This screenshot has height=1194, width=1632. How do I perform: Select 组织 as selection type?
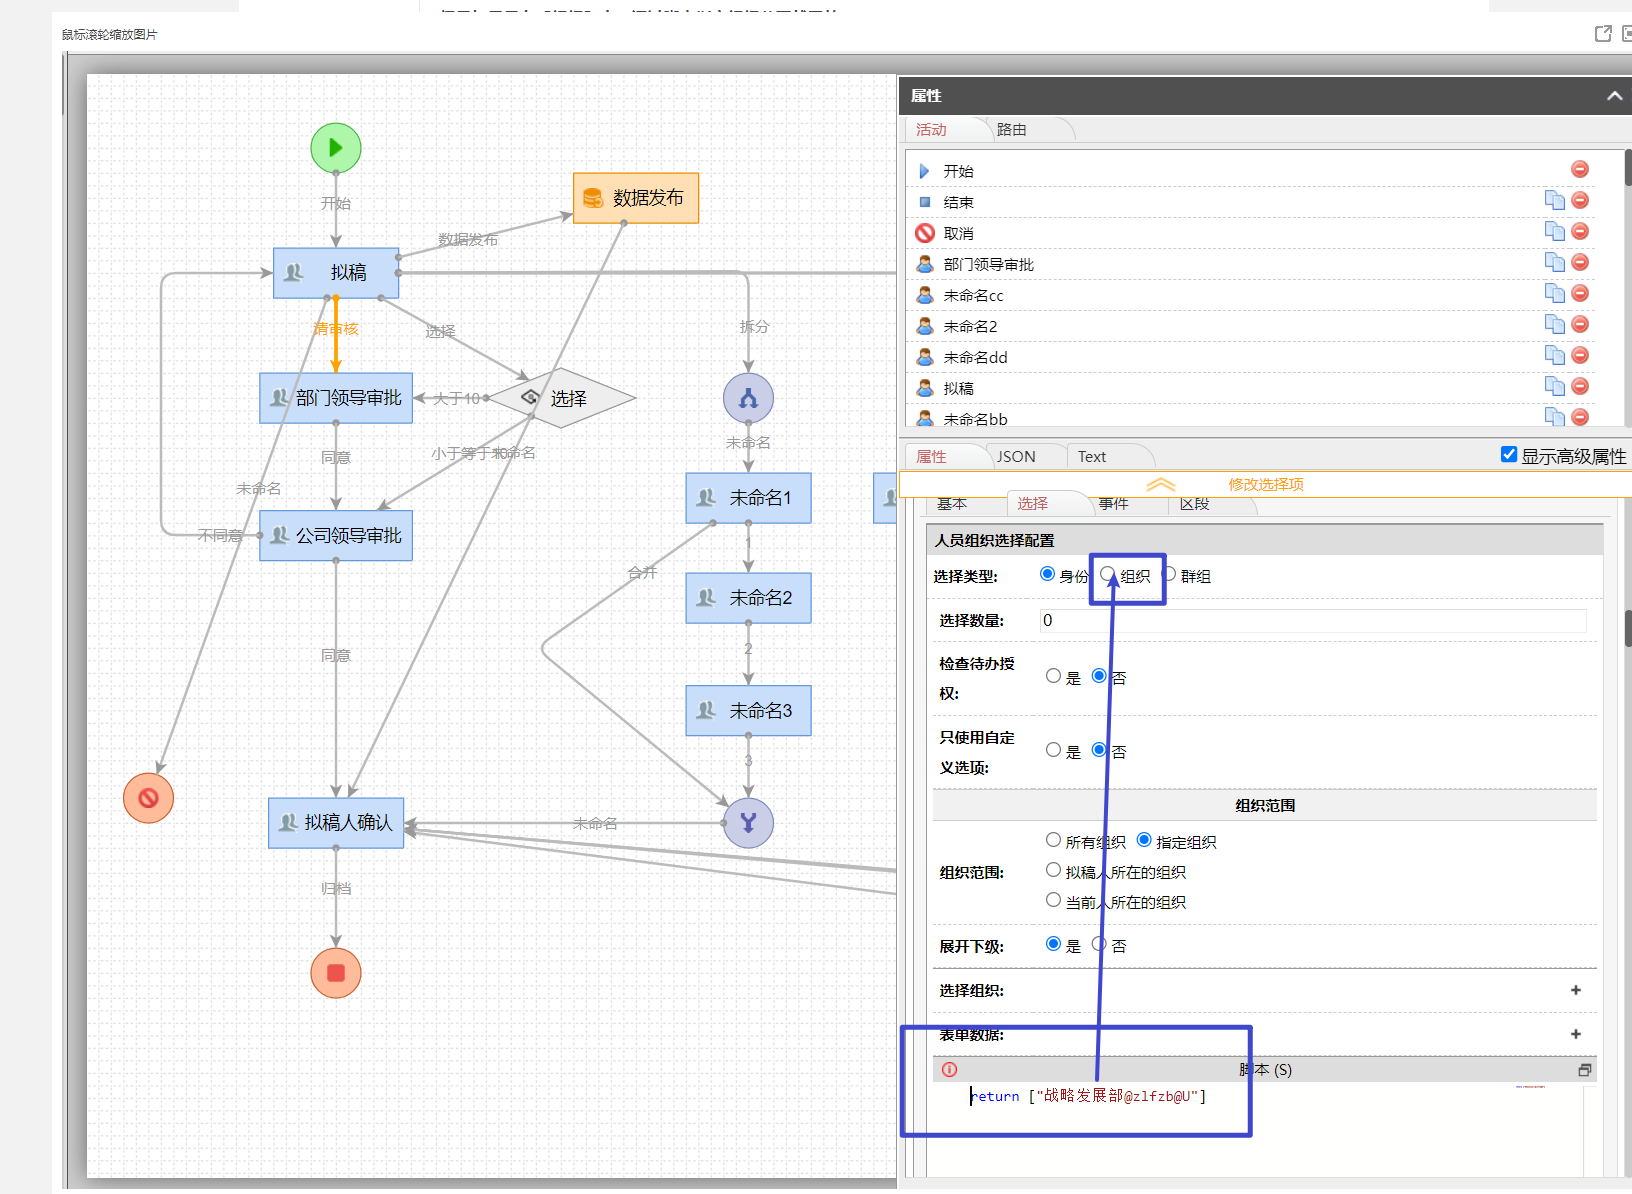pos(1108,575)
